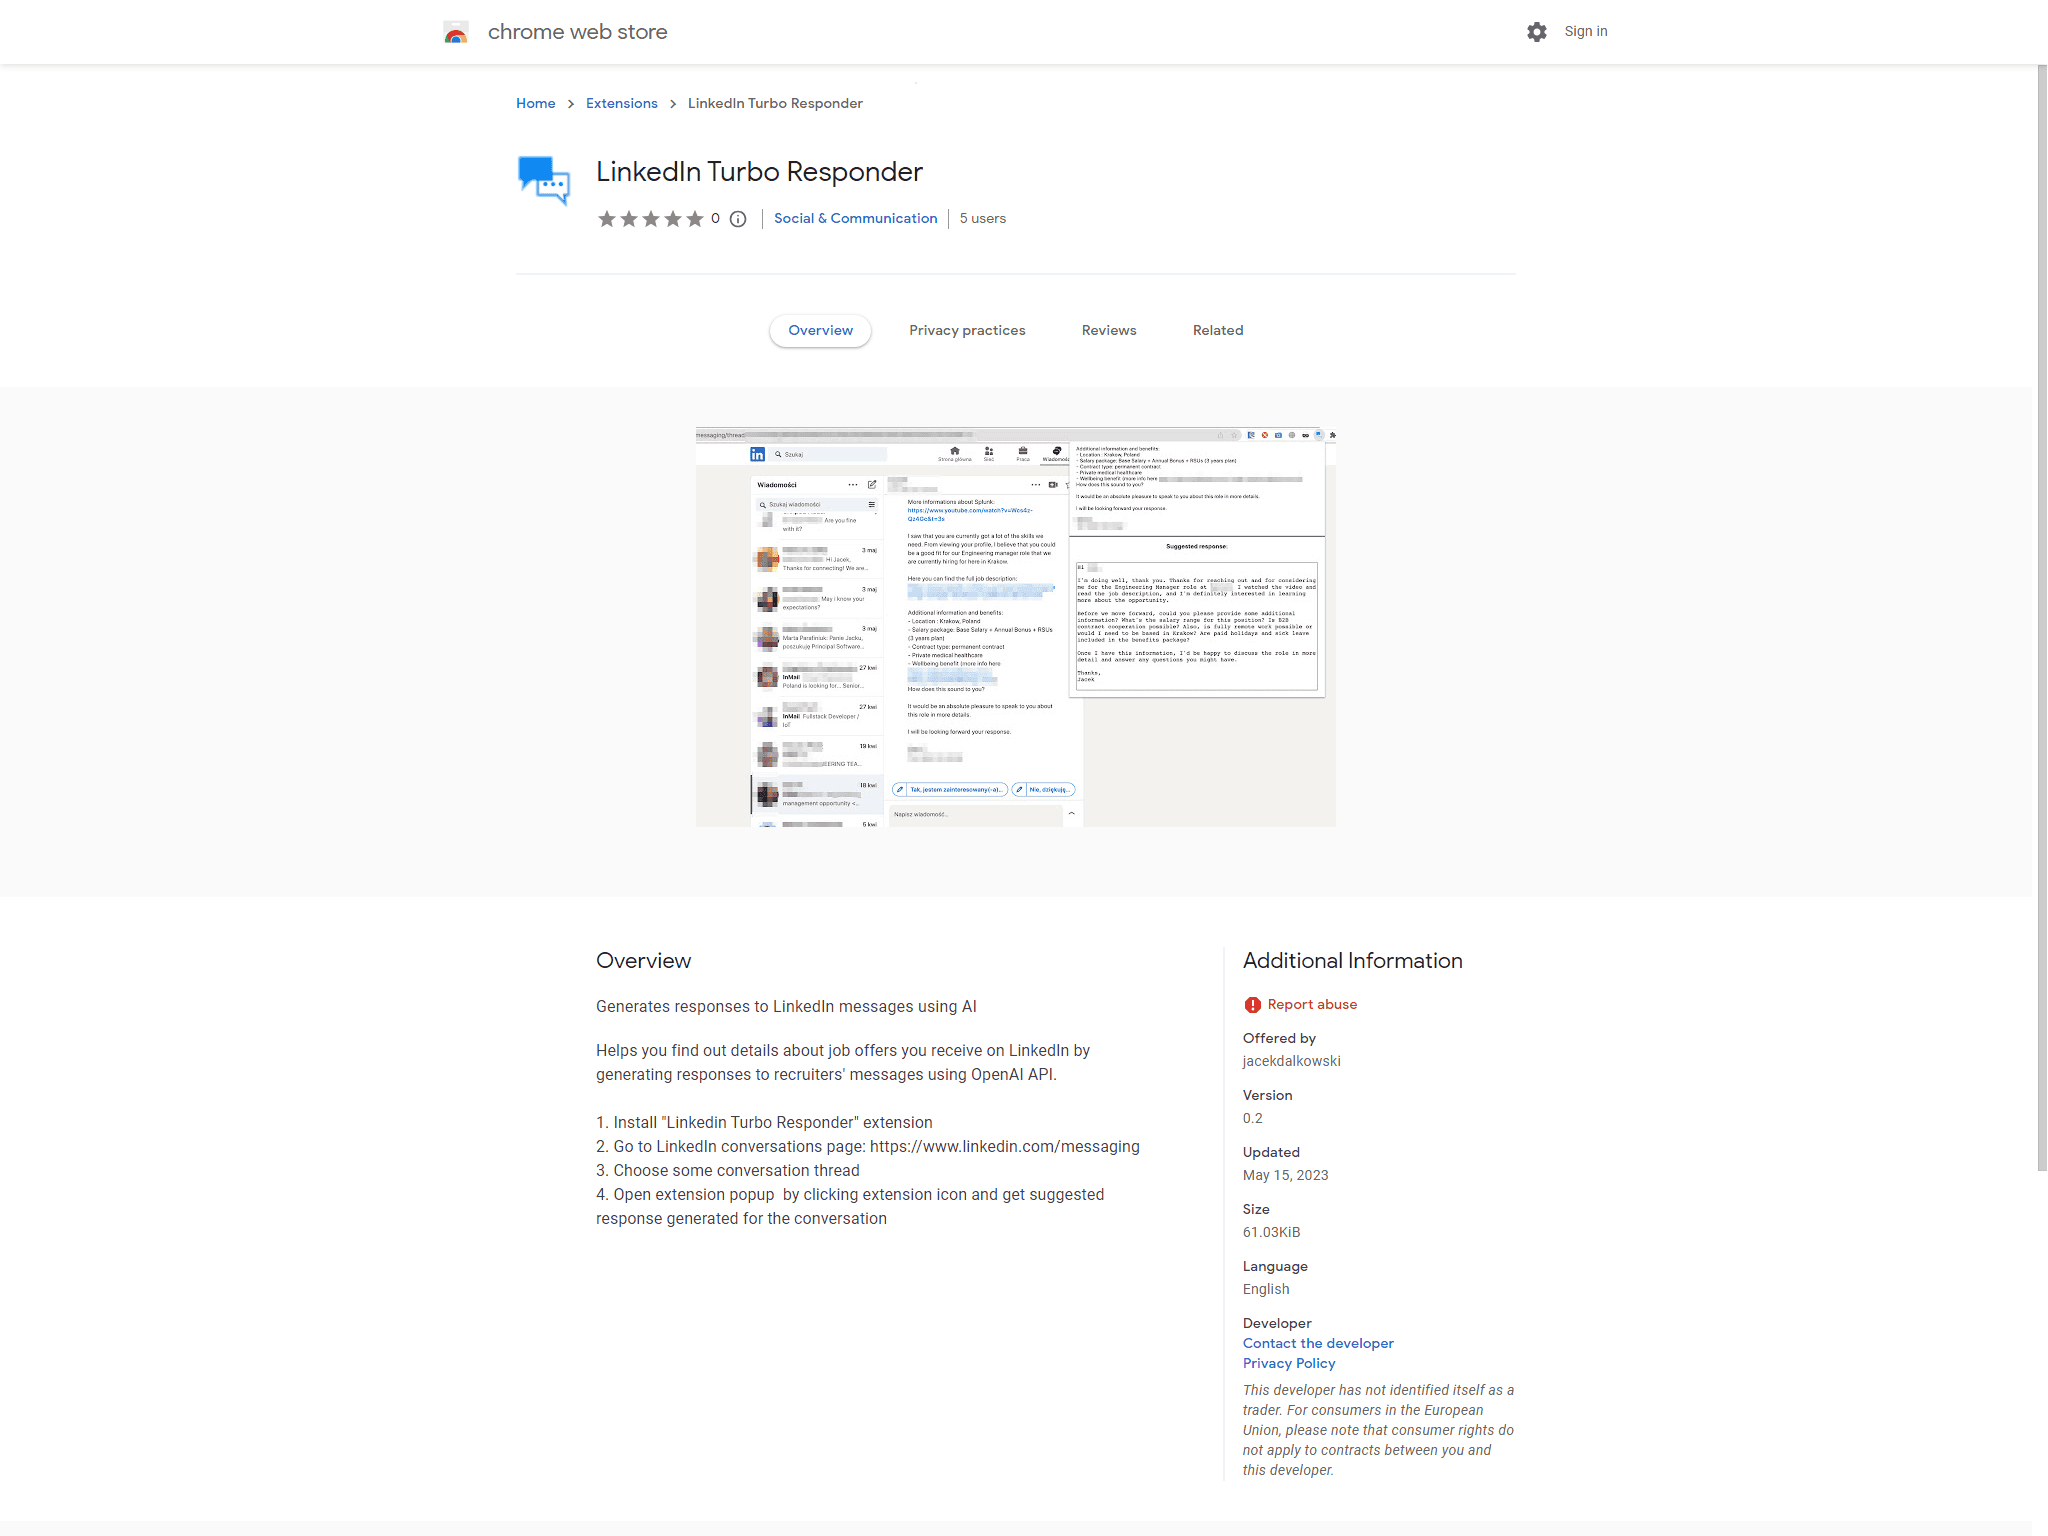
Task: Click the step '3. Choose some conversation thread'
Action: [x=728, y=1171]
